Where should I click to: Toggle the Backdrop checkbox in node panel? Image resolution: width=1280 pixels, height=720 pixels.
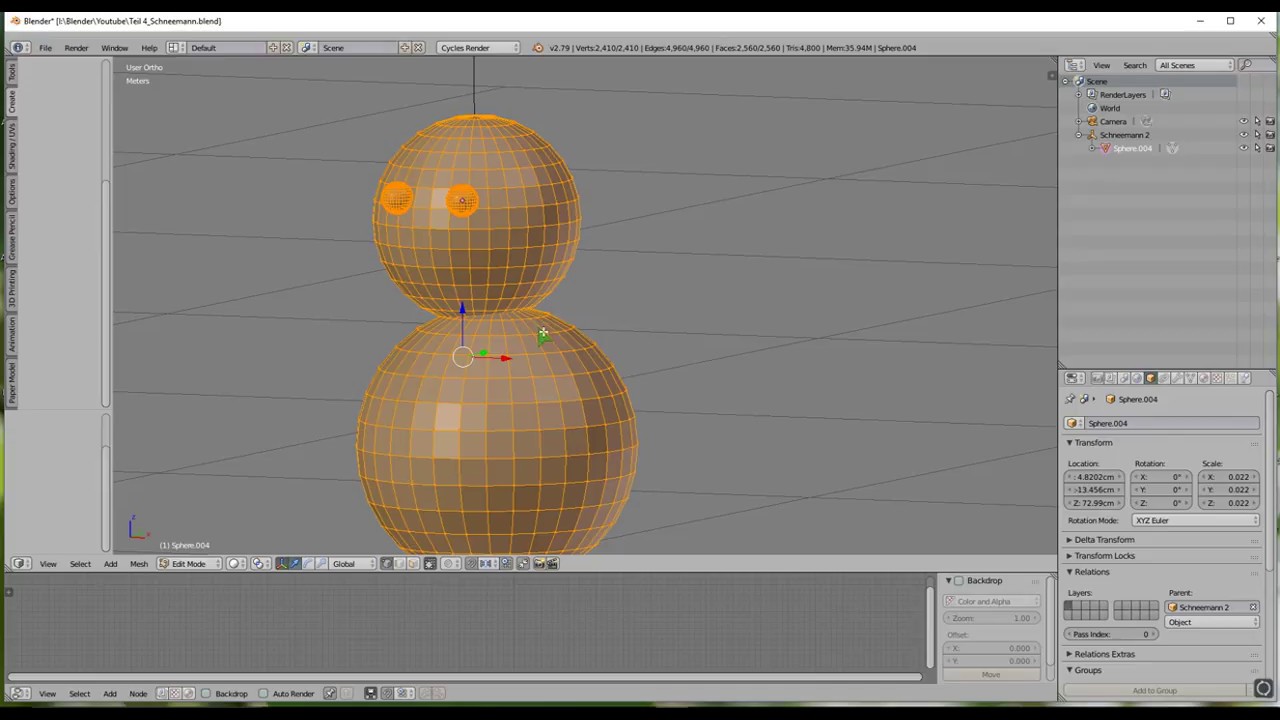pyautogui.click(x=959, y=581)
